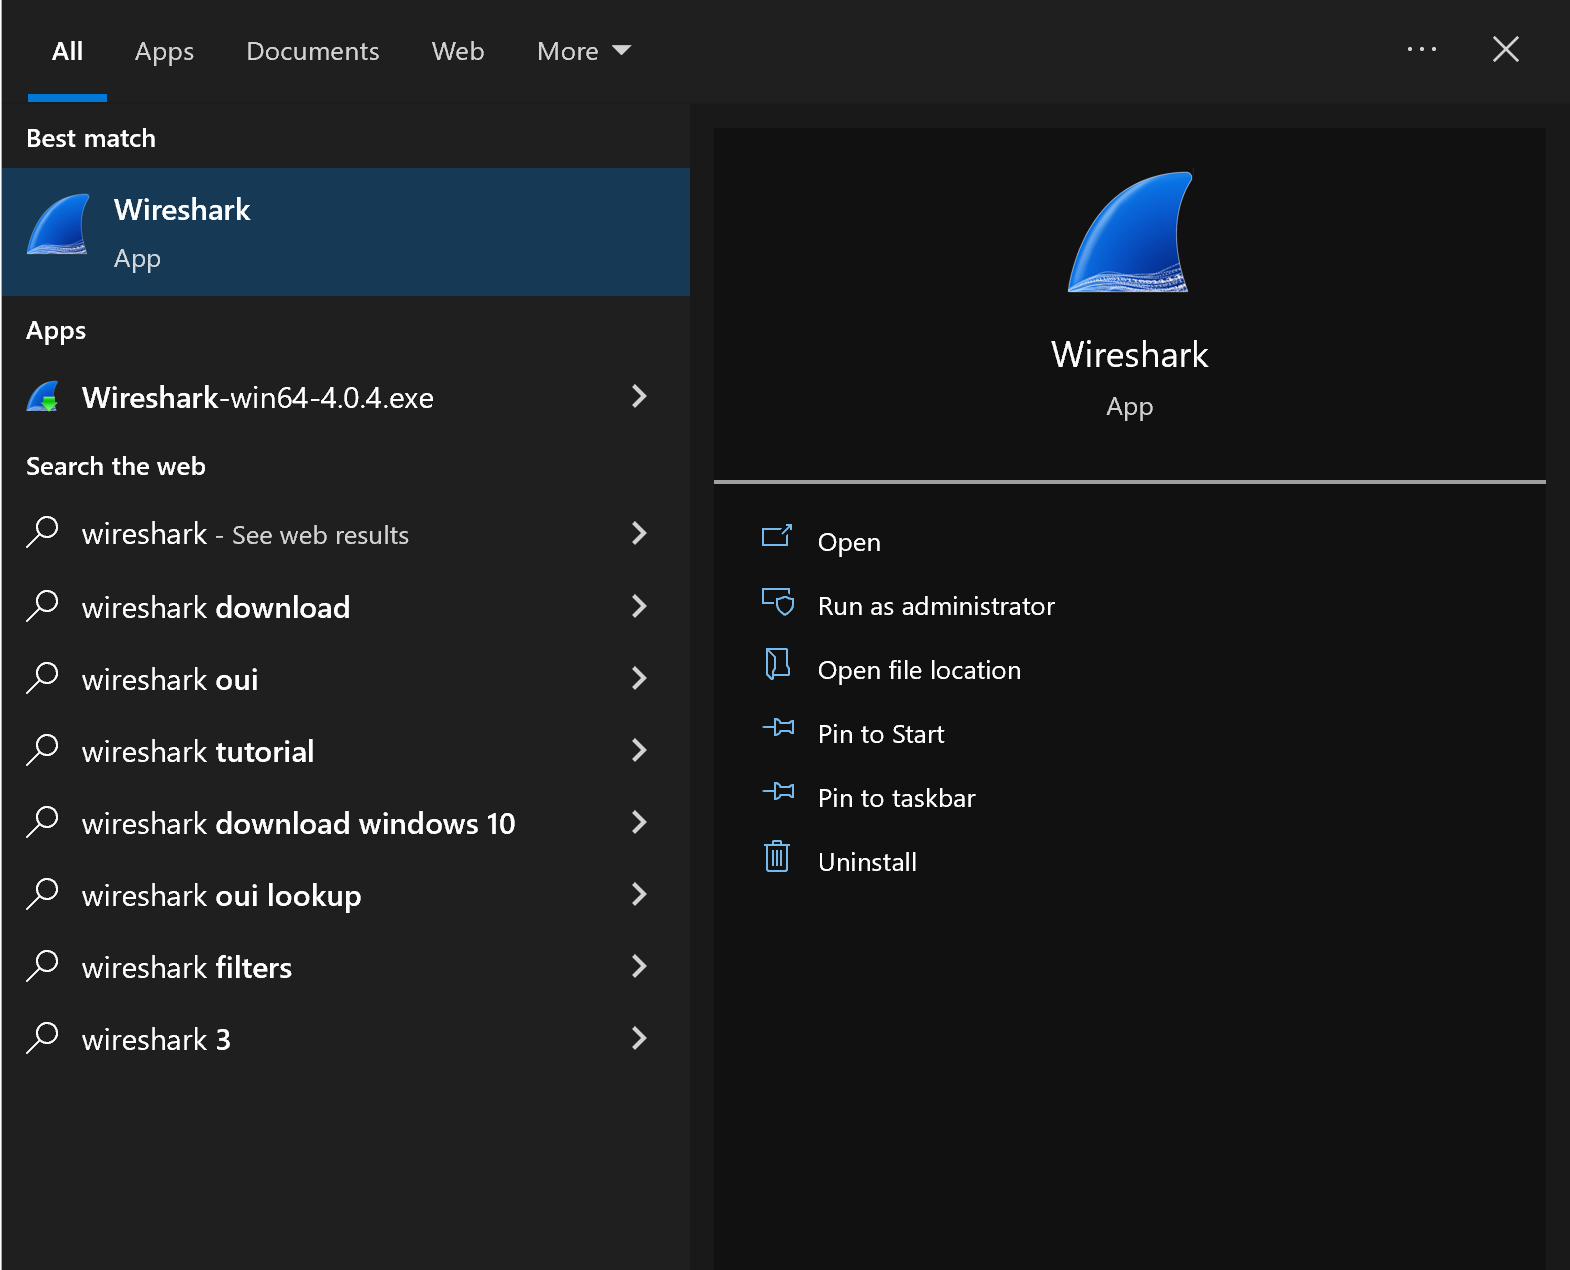Switch to the Apps tab

164,51
